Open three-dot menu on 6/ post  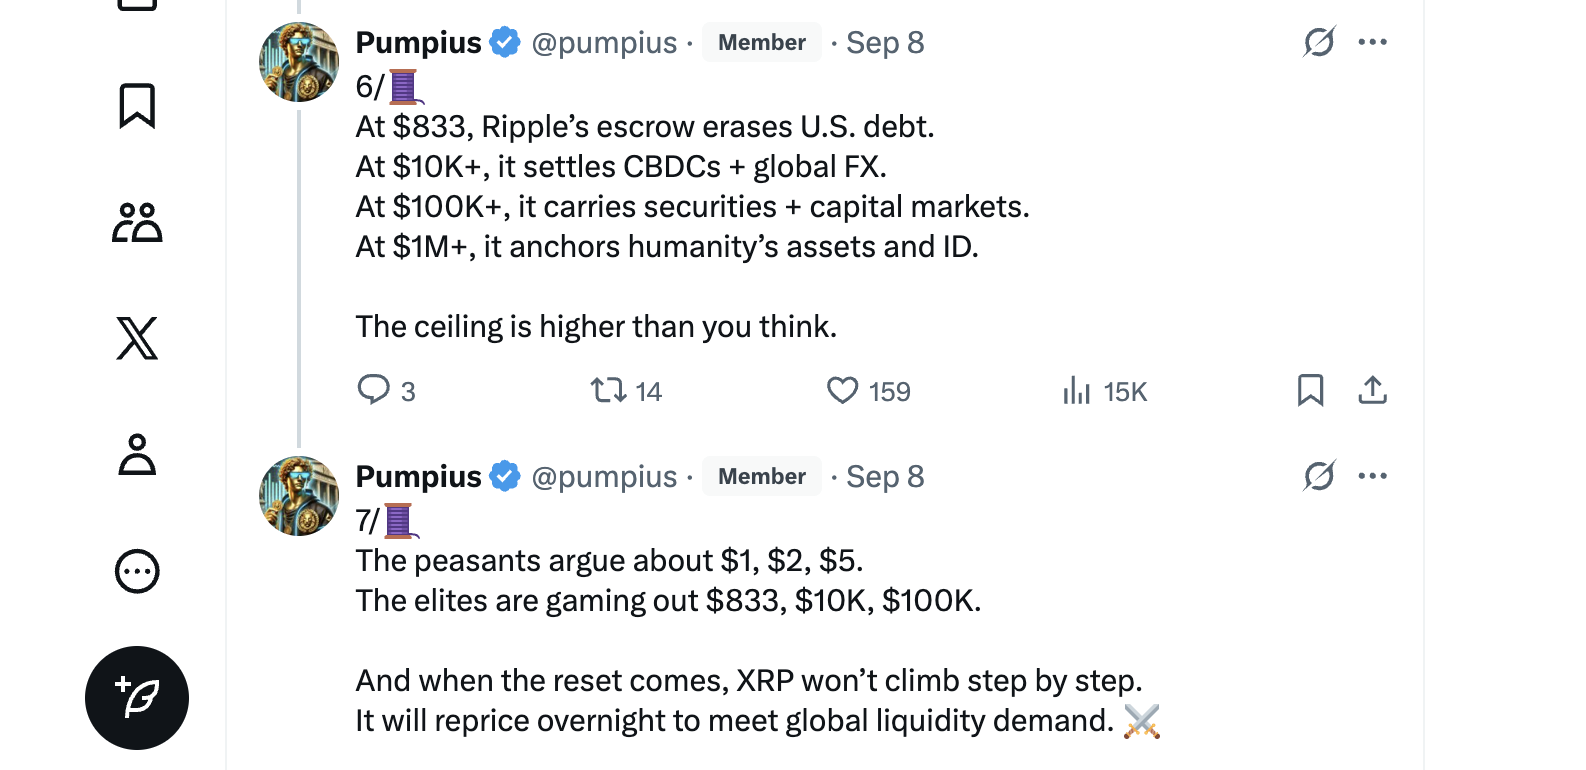[x=1373, y=42]
